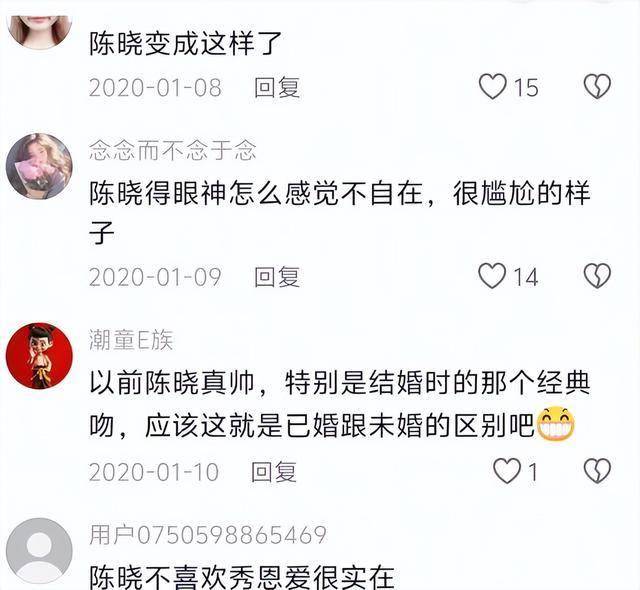Image resolution: width=640 pixels, height=590 pixels.
Task: Open the default gray avatar of 用户0750598865469
Action: click(x=39, y=551)
